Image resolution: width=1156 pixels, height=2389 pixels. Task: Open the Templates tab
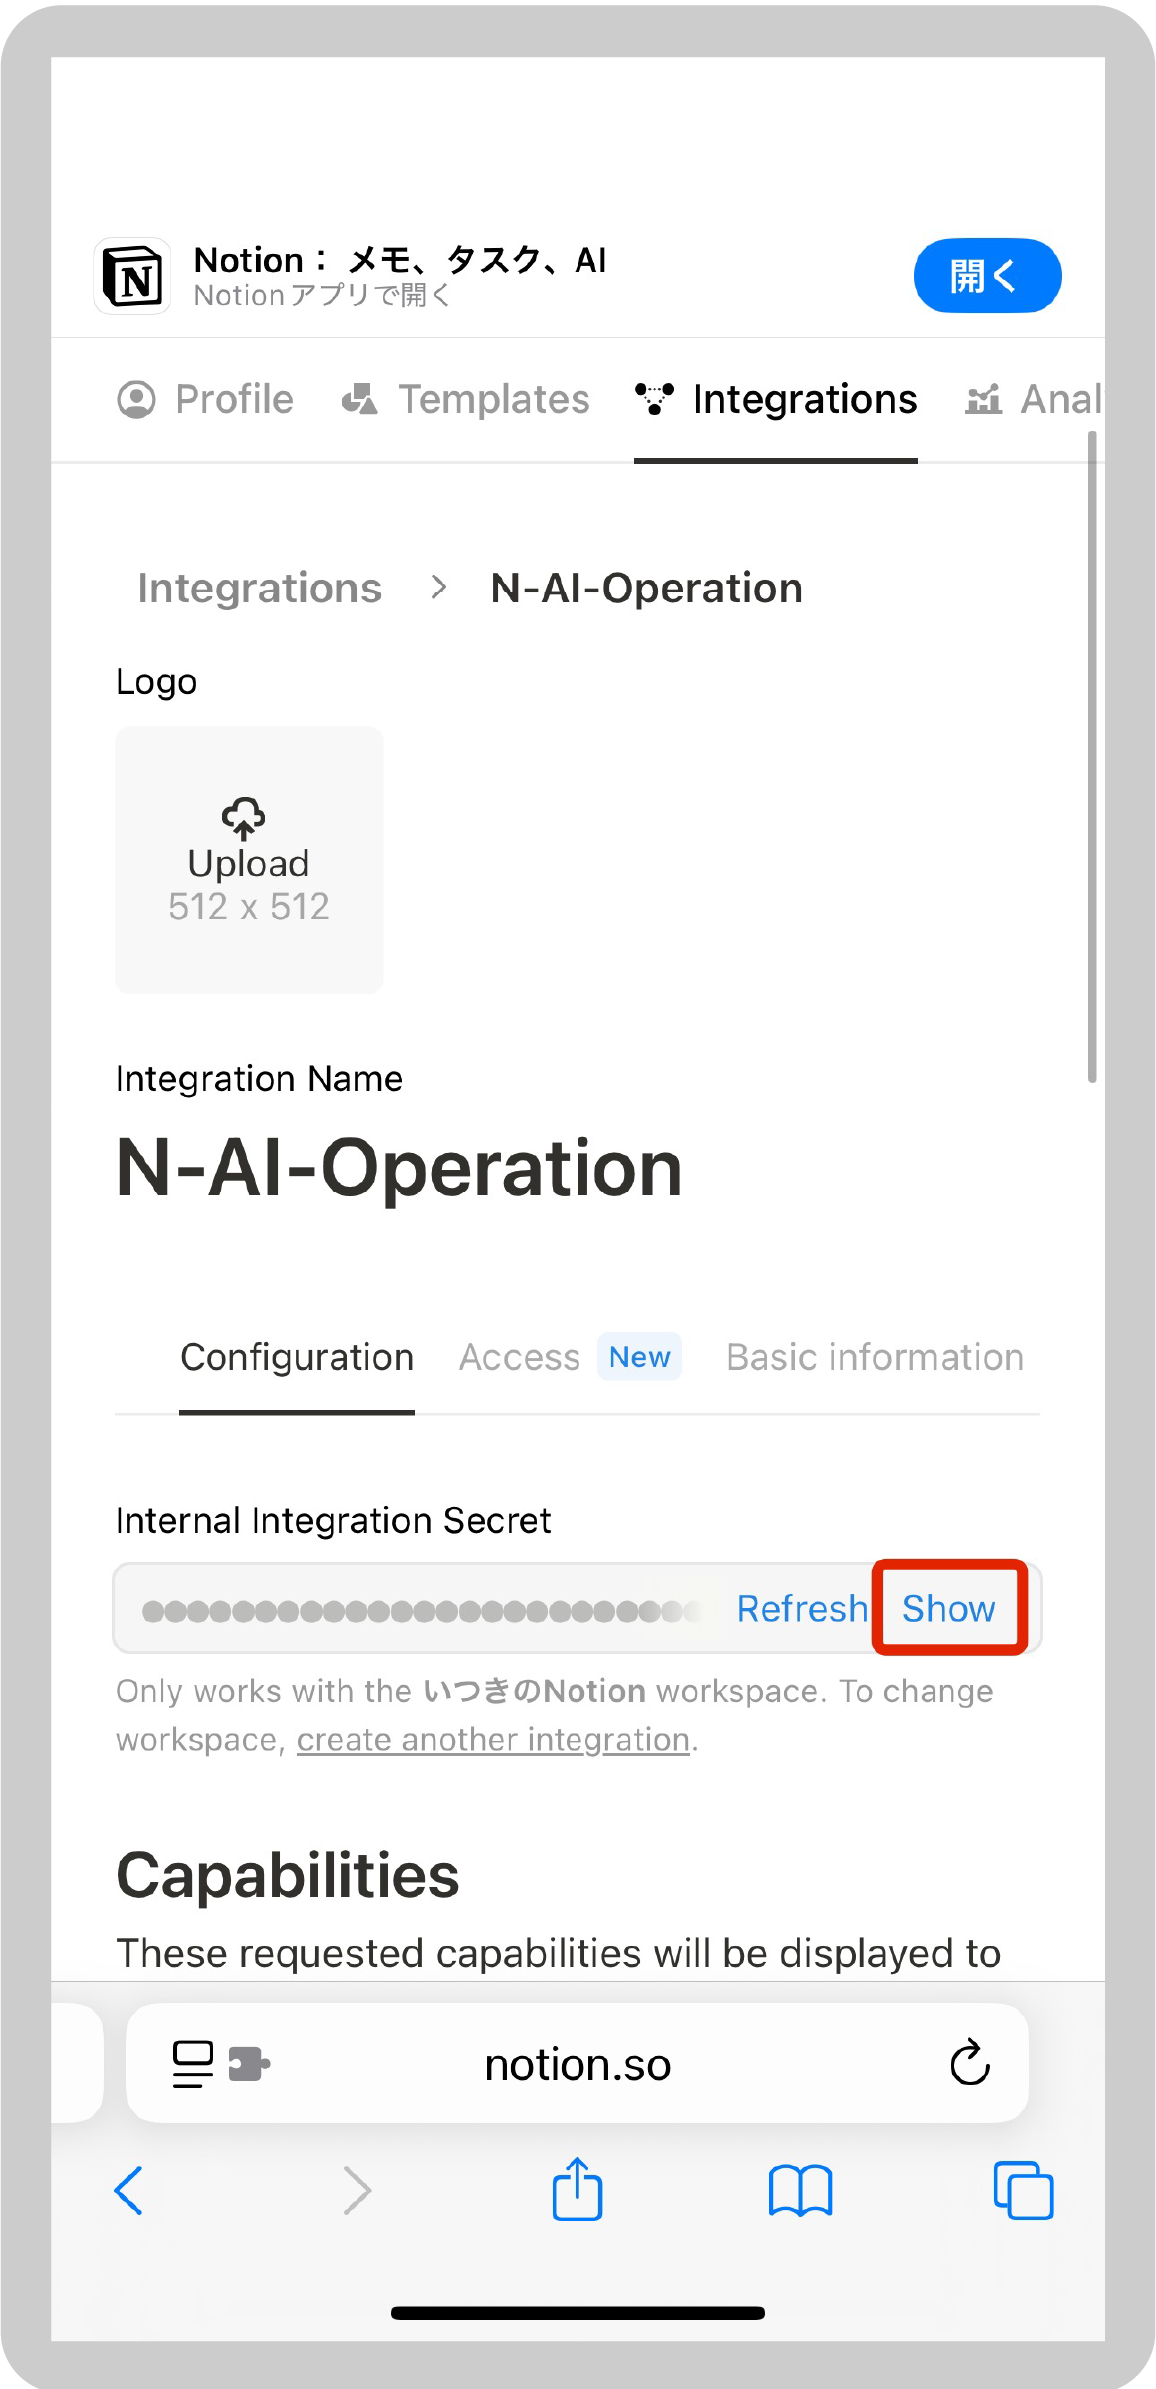465,399
